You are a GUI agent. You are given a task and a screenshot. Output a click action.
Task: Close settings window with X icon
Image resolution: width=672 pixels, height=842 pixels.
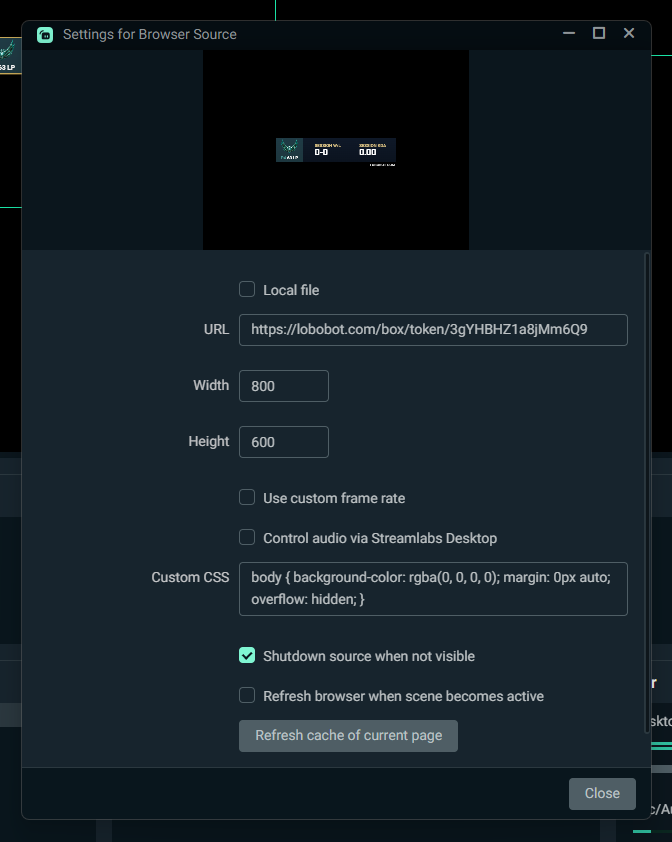[x=629, y=34]
